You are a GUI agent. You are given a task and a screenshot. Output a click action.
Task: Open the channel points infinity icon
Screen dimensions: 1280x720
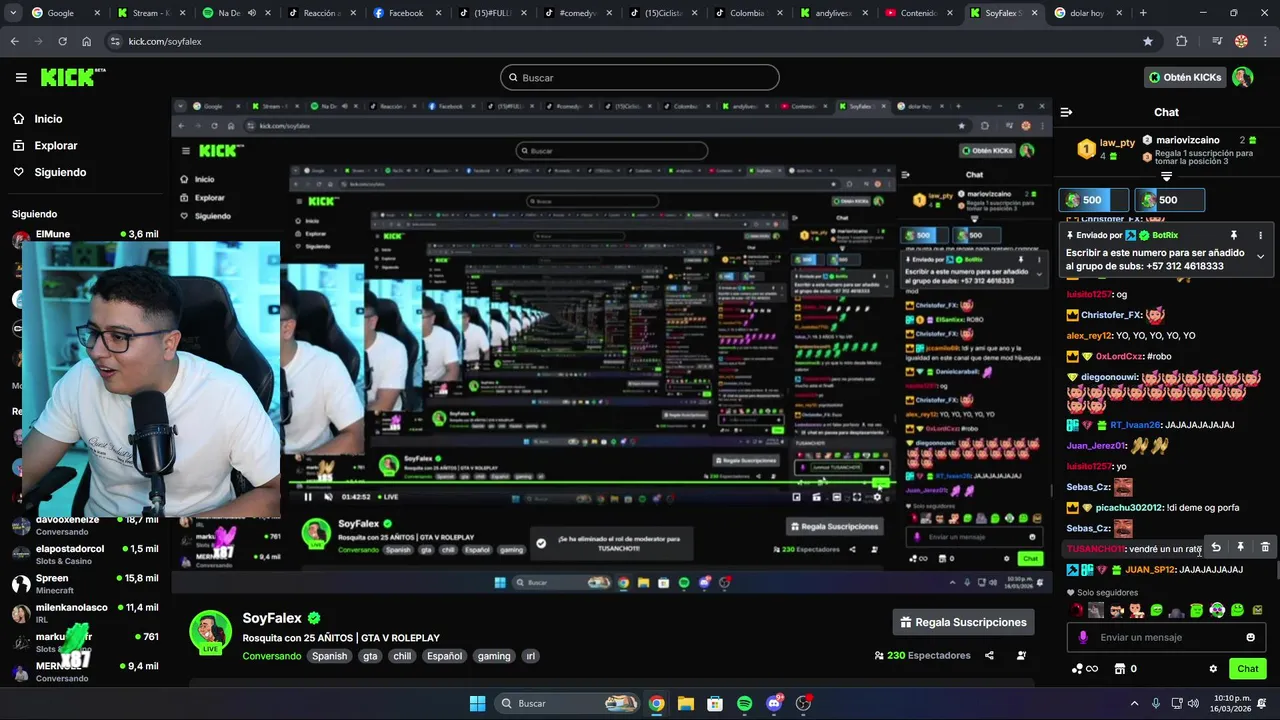[x=1084, y=669]
